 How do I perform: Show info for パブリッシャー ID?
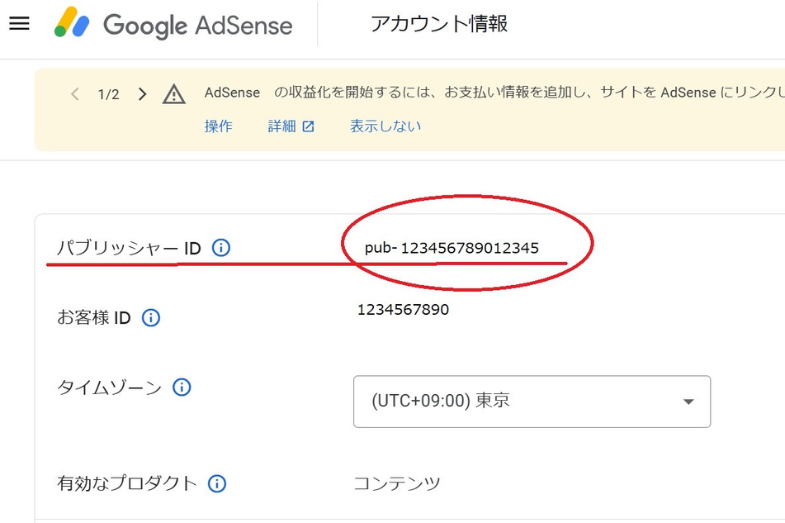point(221,247)
